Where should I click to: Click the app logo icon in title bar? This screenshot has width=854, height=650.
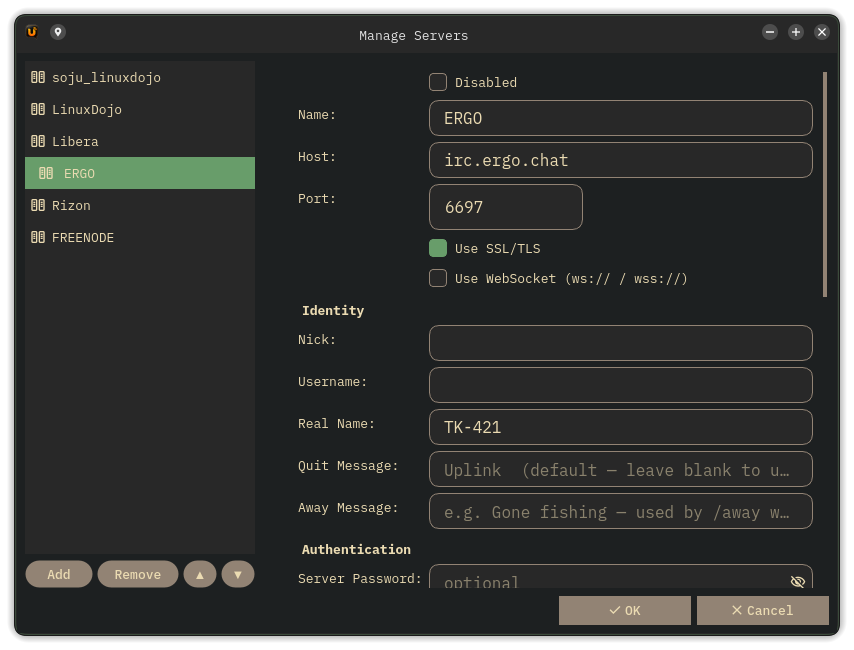pyautogui.click(x=32, y=32)
